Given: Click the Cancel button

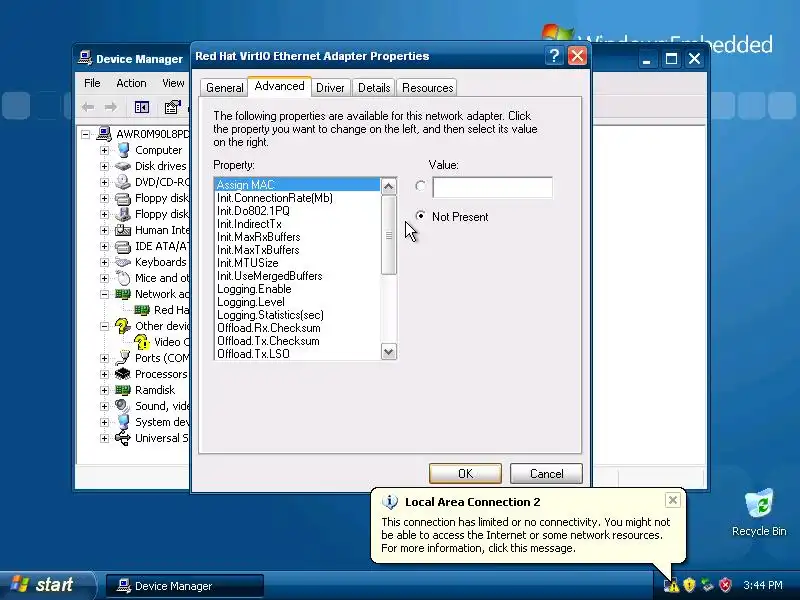Looking at the screenshot, I should (546, 473).
